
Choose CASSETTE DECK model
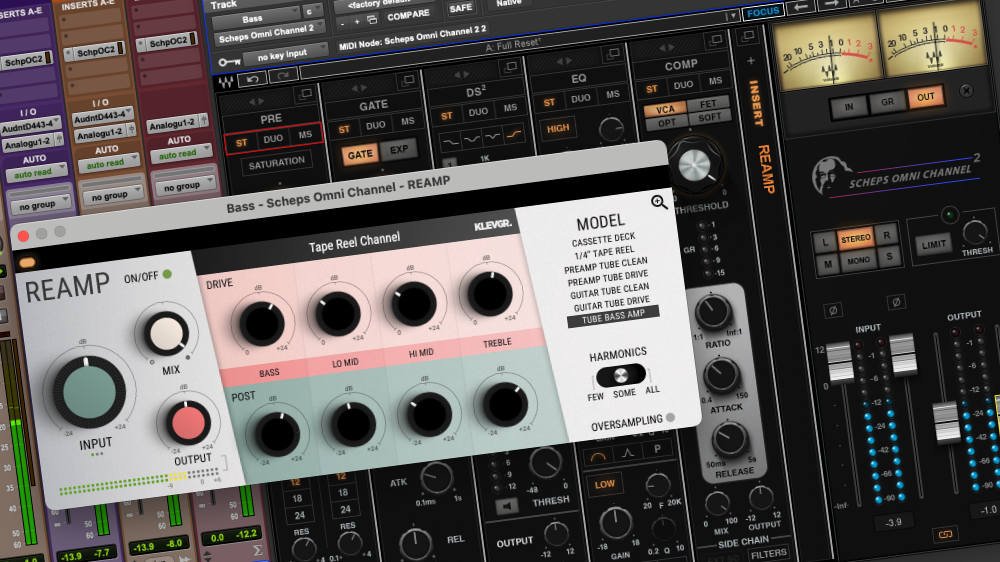(603, 240)
